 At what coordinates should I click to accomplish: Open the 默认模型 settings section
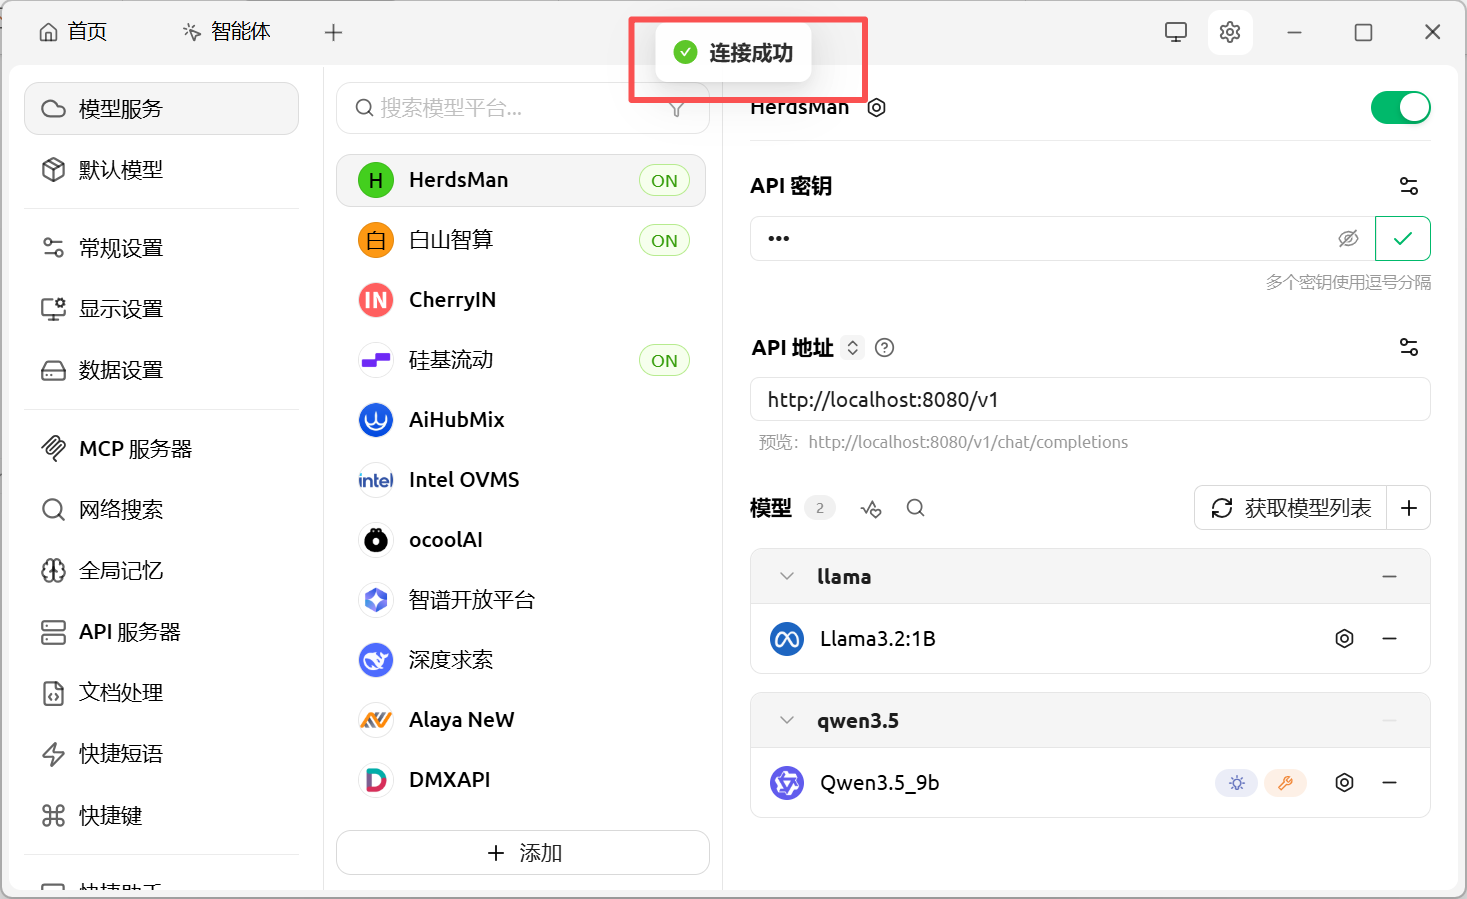click(161, 170)
